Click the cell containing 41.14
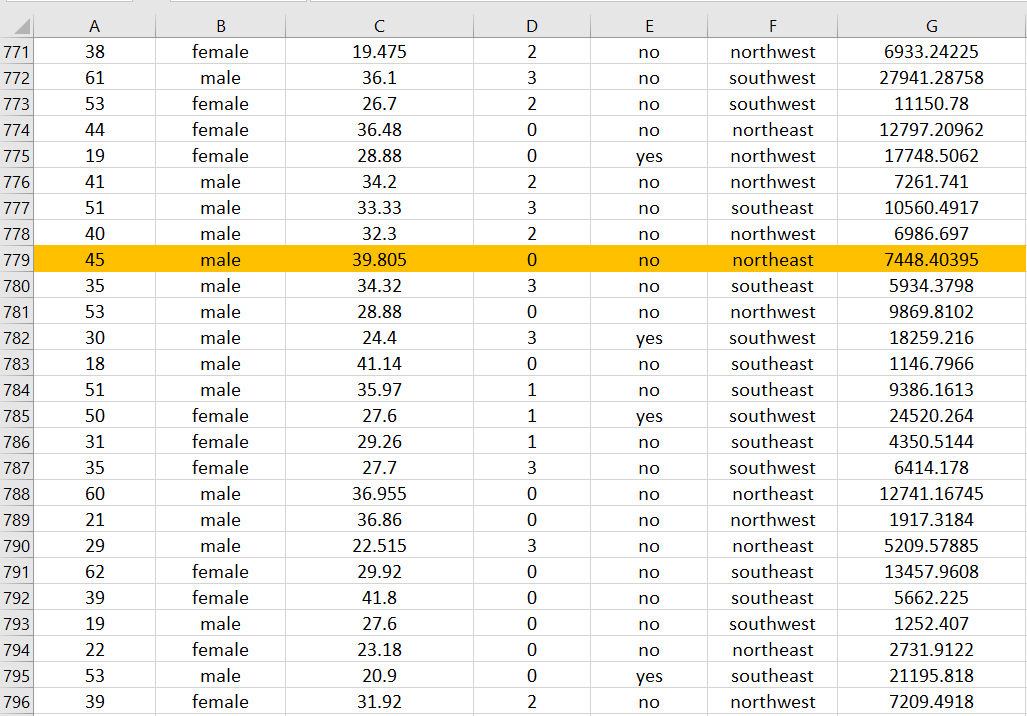 [x=378, y=363]
